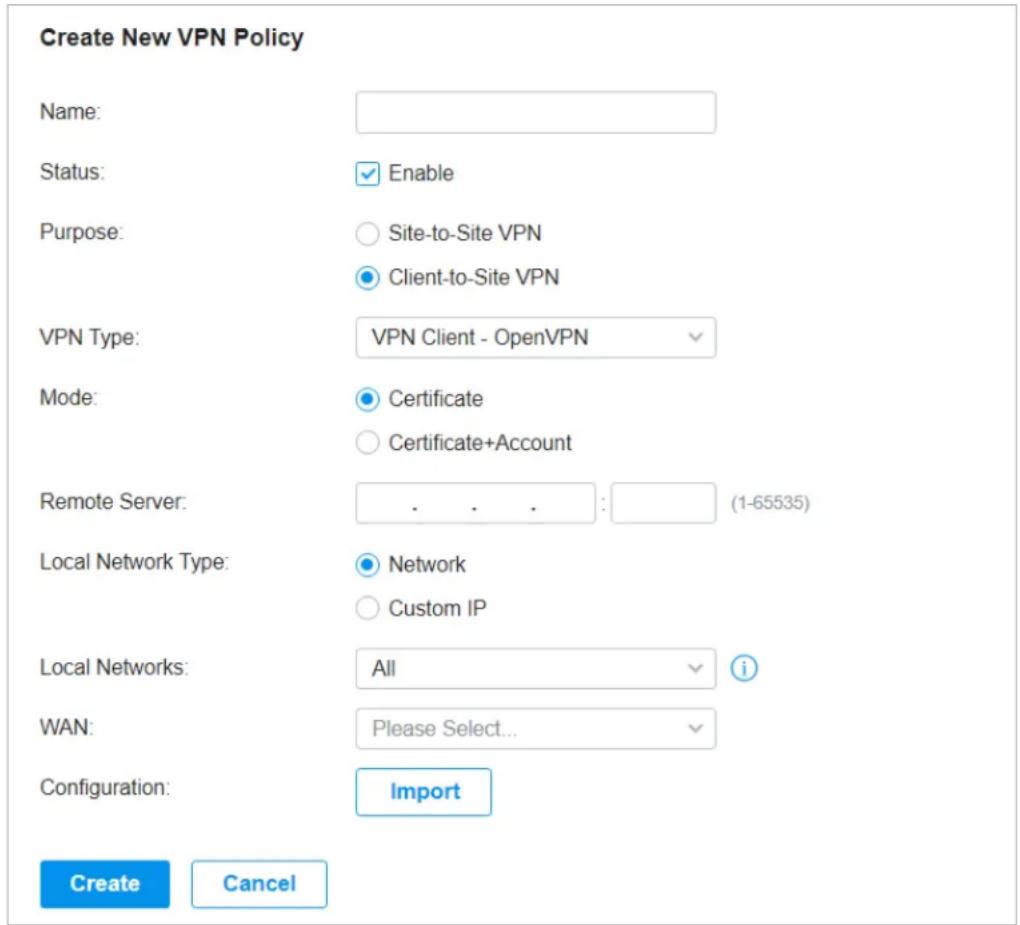
Task: Choose Certificate+Account mode
Action: pyautogui.click(x=368, y=443)
